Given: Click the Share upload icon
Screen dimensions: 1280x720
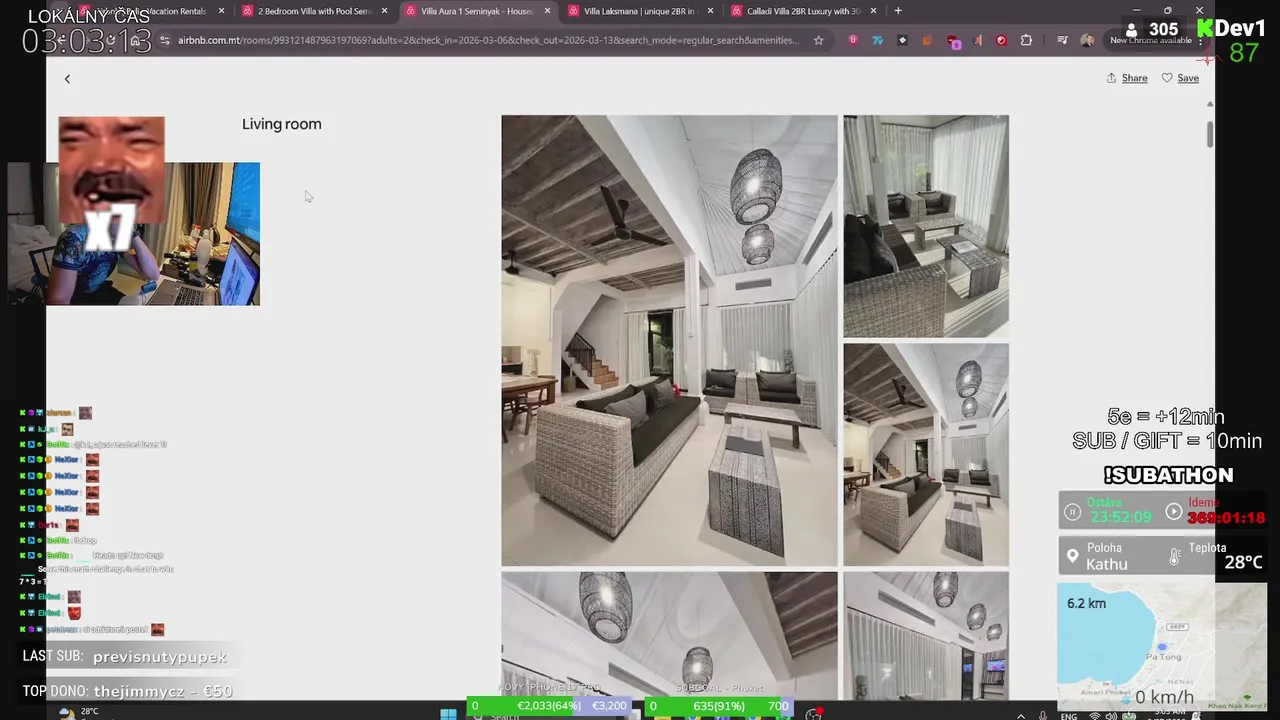Looking at the screenshot, I should coord(1111,78).
